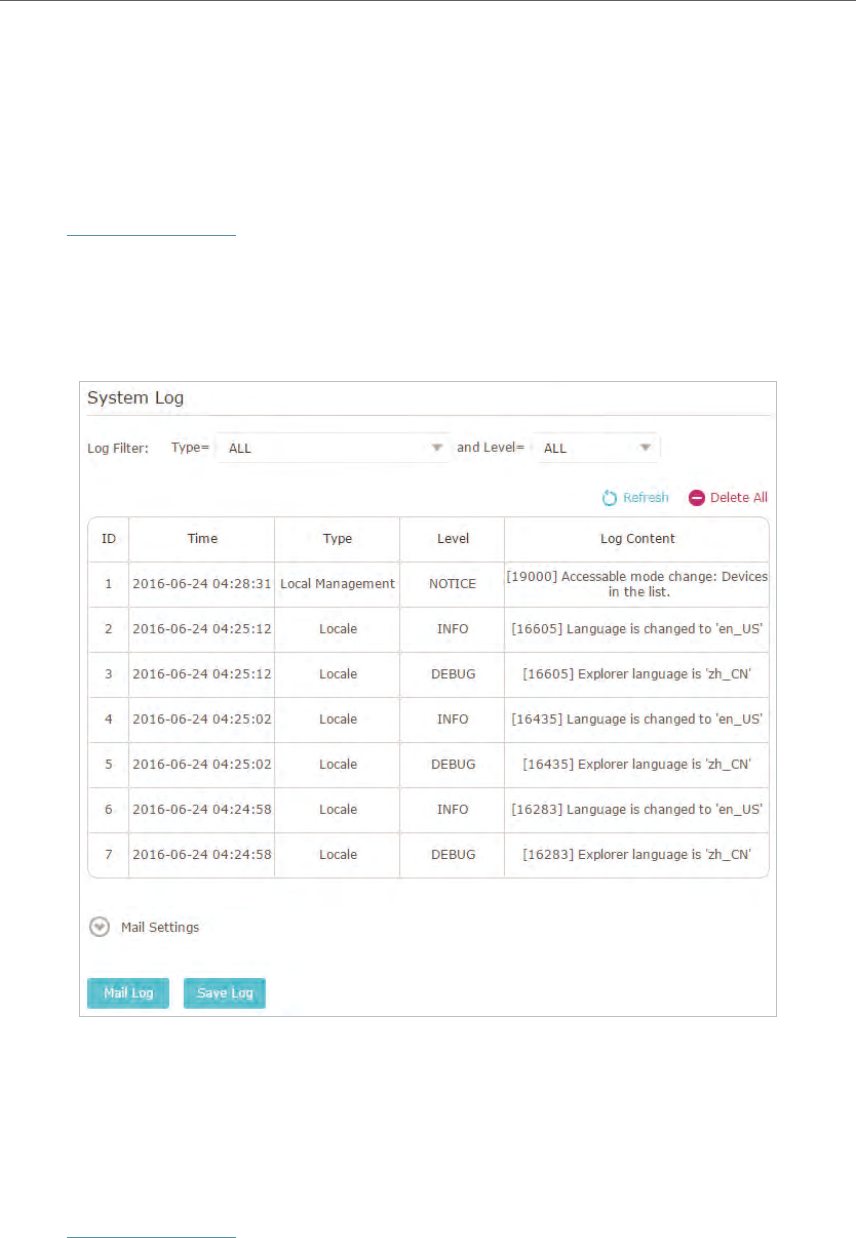Click the Mail Log button
The width and height of the screenshot is (856, 1238).
point(128,993)
